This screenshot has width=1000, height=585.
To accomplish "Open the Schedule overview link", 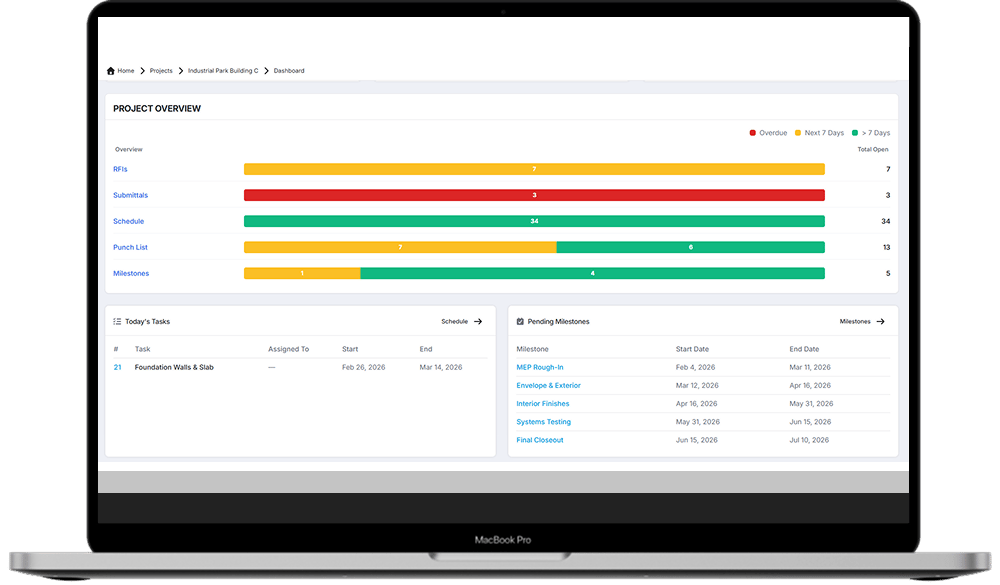I will 128,221.
